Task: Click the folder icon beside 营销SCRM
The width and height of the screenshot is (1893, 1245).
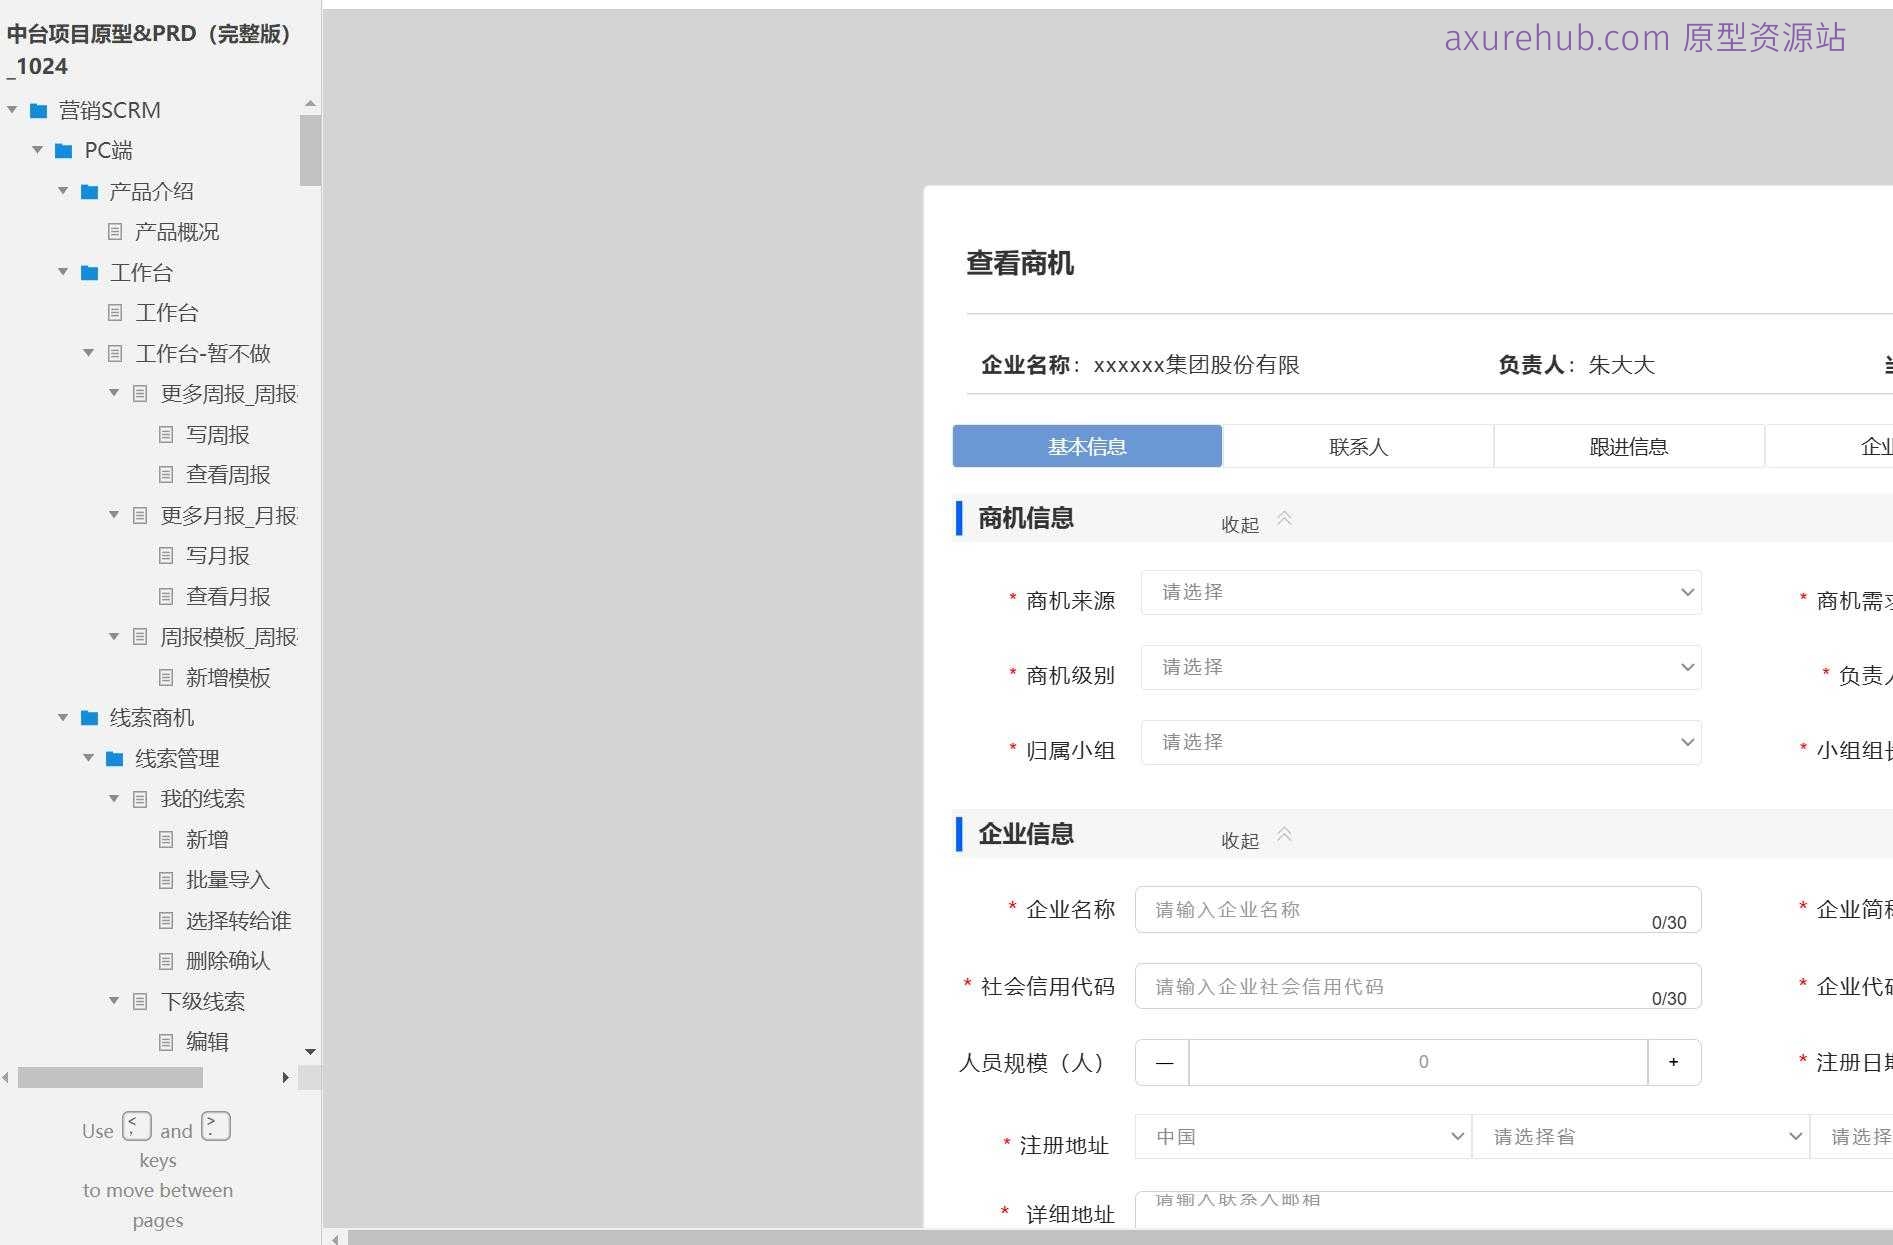Action: point(40,110)
